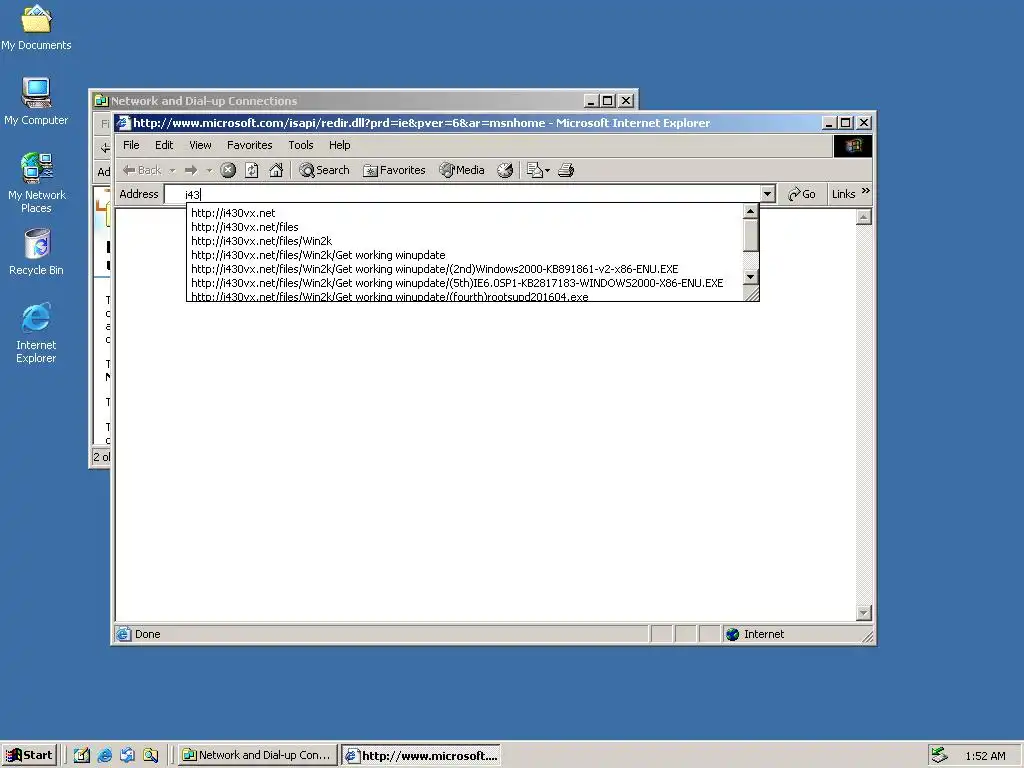Expand the Back history dropdown arrow
The image size is (1024, 768).
tap(172, 170)
